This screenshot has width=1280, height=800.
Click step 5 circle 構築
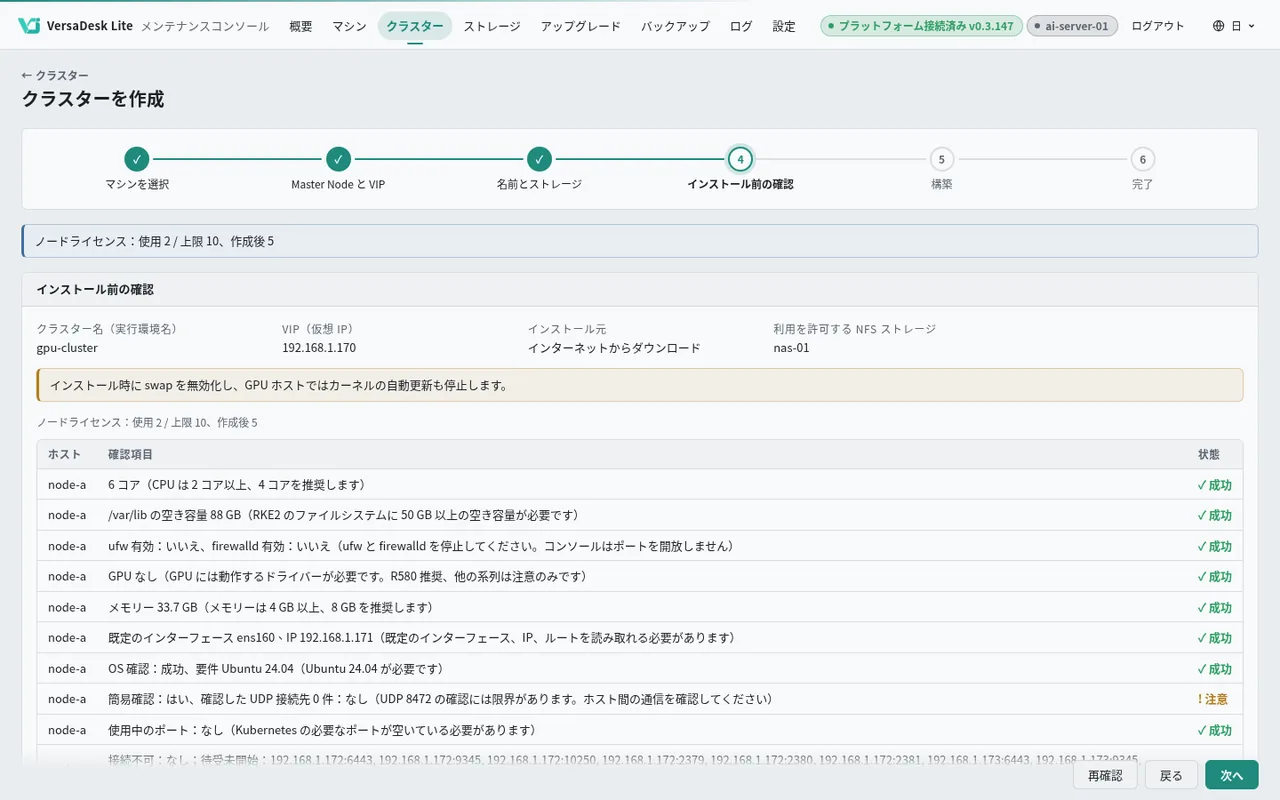941,159
